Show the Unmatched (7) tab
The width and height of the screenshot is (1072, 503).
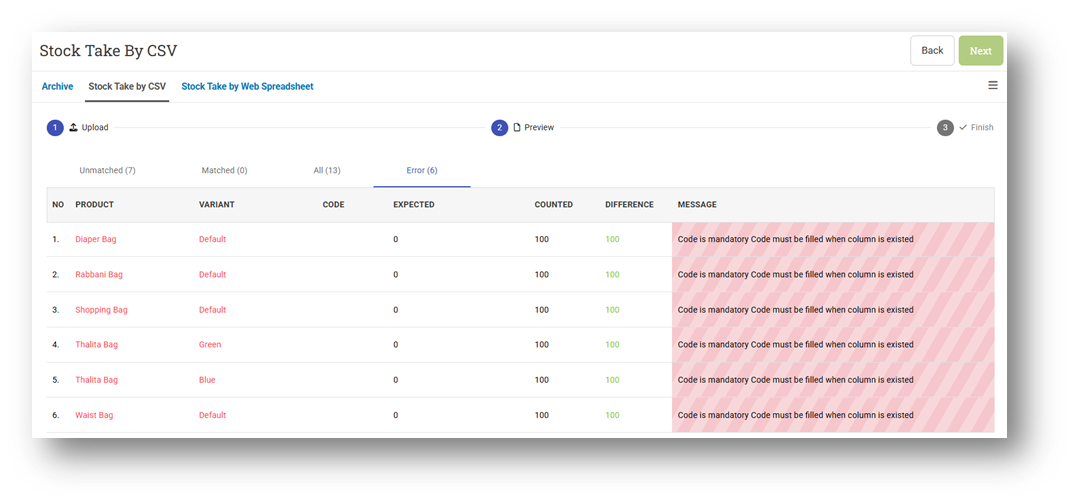(x=107, y=170)
